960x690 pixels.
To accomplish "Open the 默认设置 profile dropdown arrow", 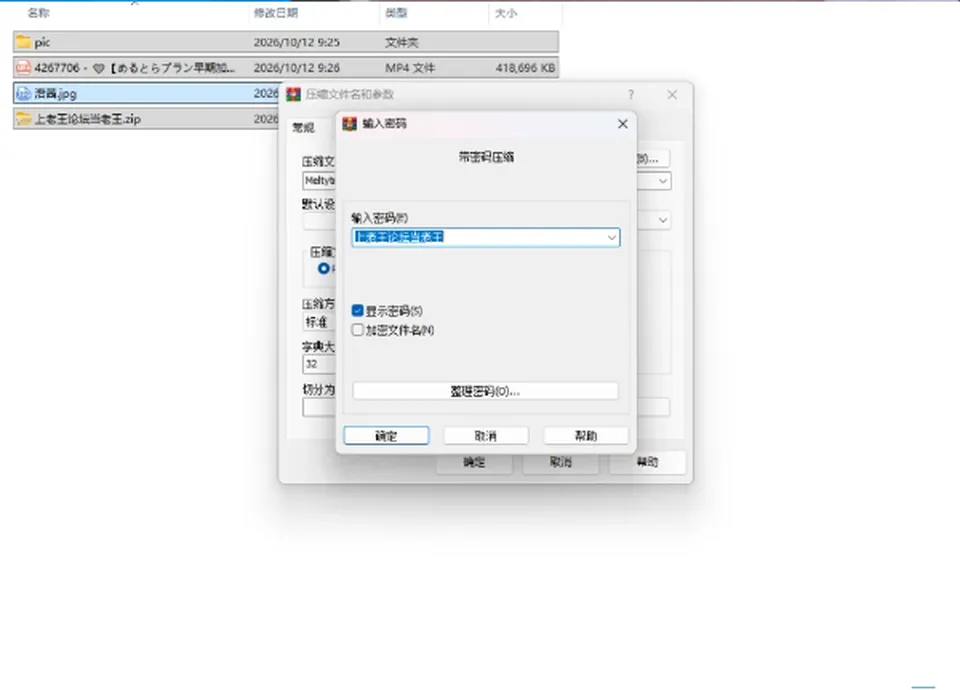I will (662, 220).
